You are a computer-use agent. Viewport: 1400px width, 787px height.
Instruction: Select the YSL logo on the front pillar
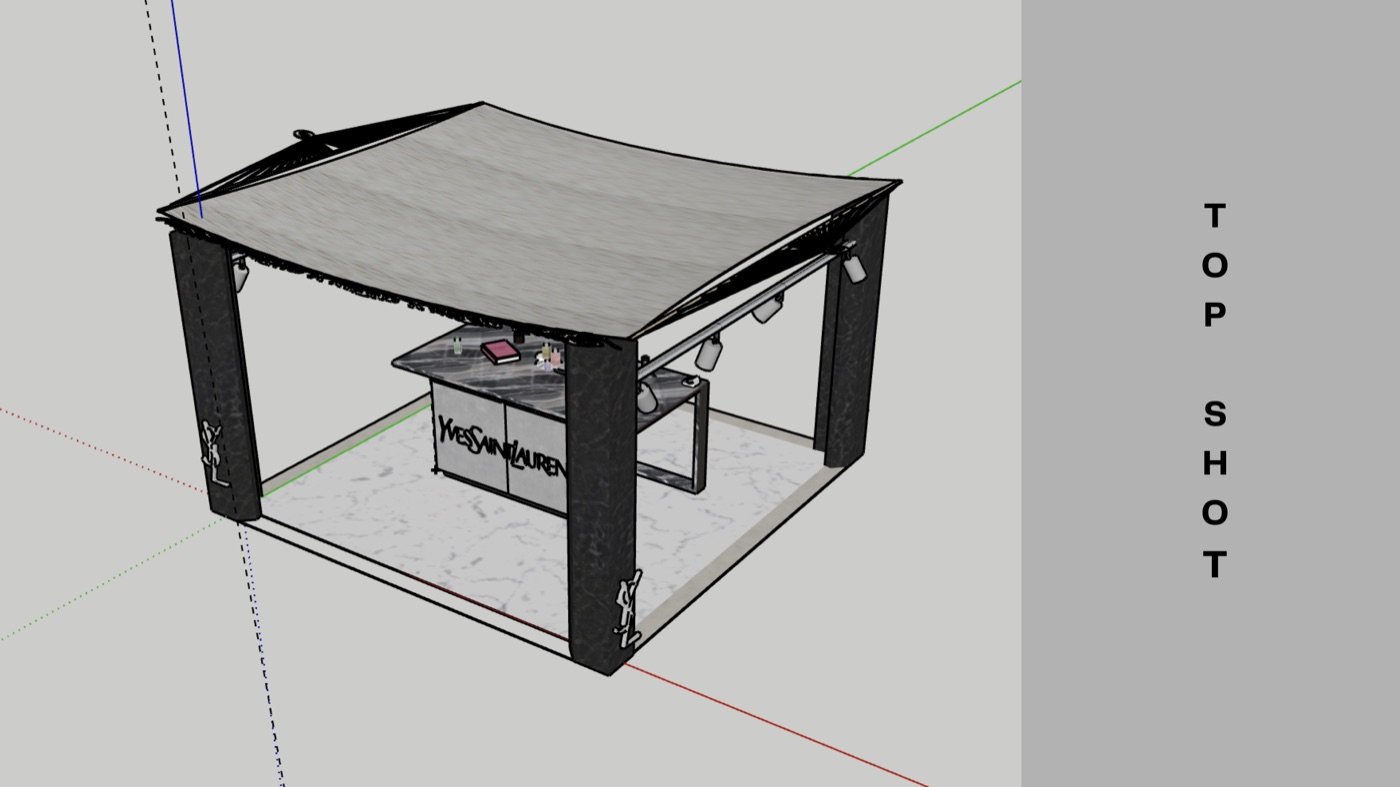[x=629, y=608]
